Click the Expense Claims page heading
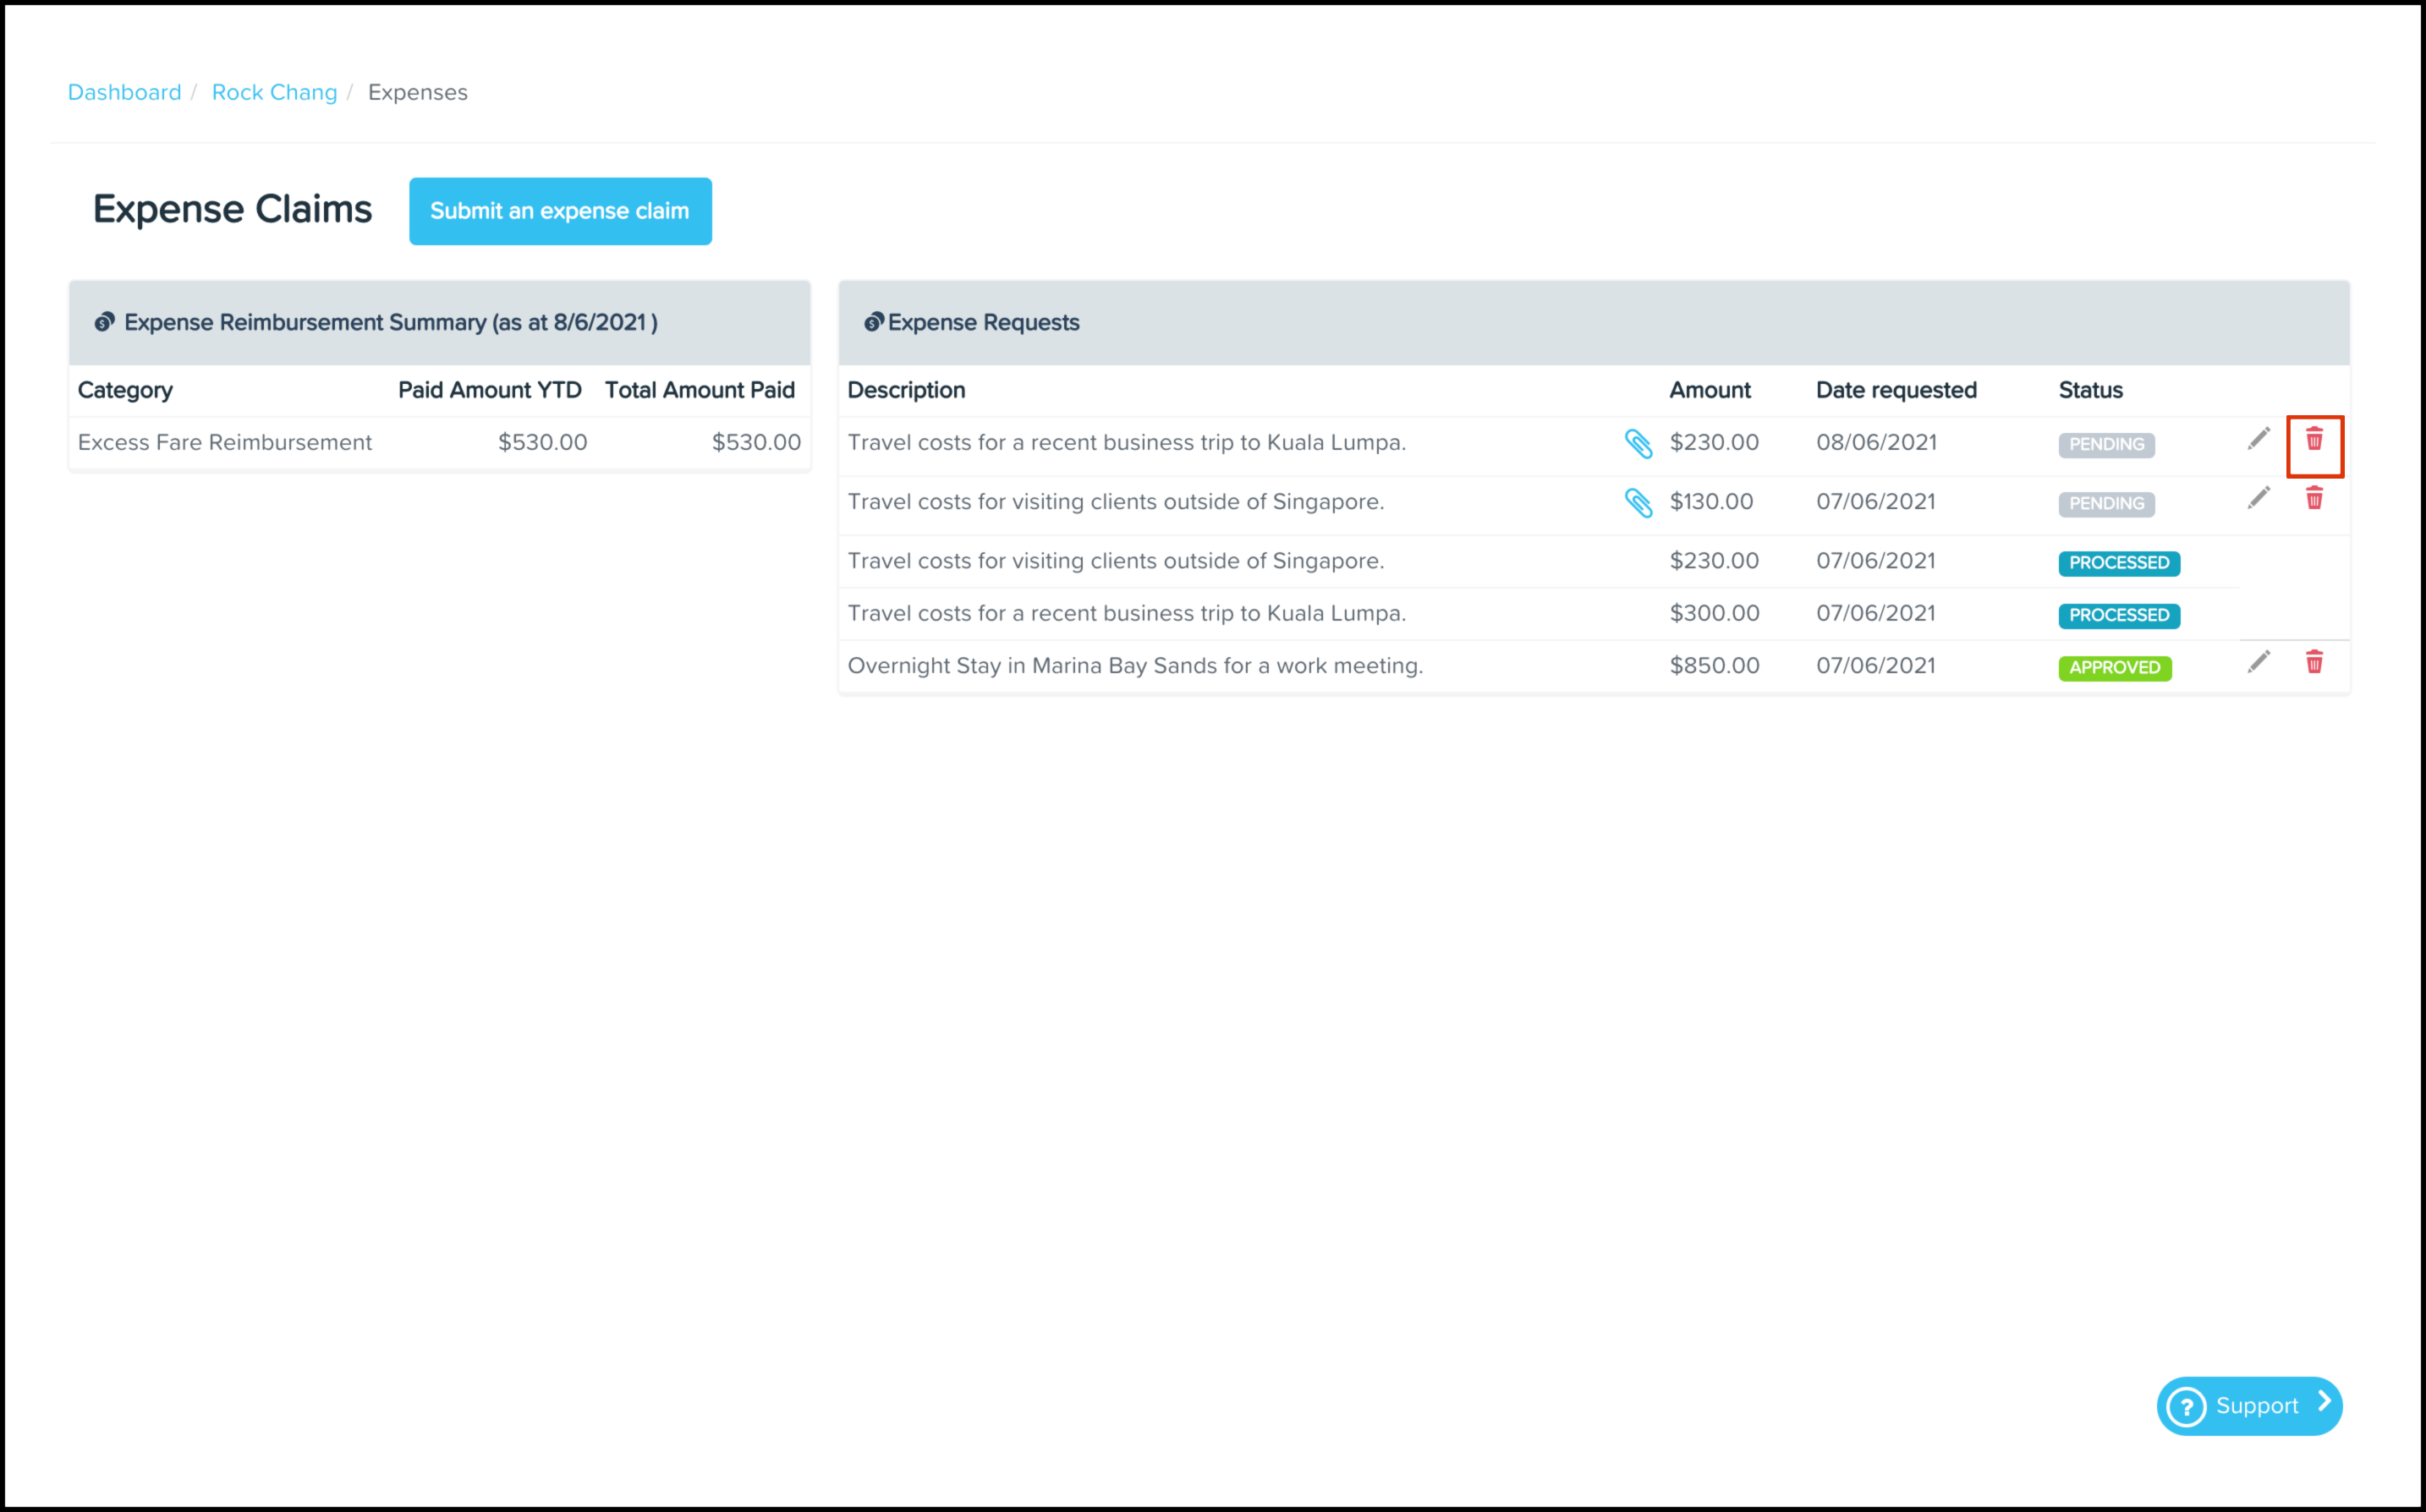Image resolution: width=2426 pixels, height=1512 pixels. (232, 209)
